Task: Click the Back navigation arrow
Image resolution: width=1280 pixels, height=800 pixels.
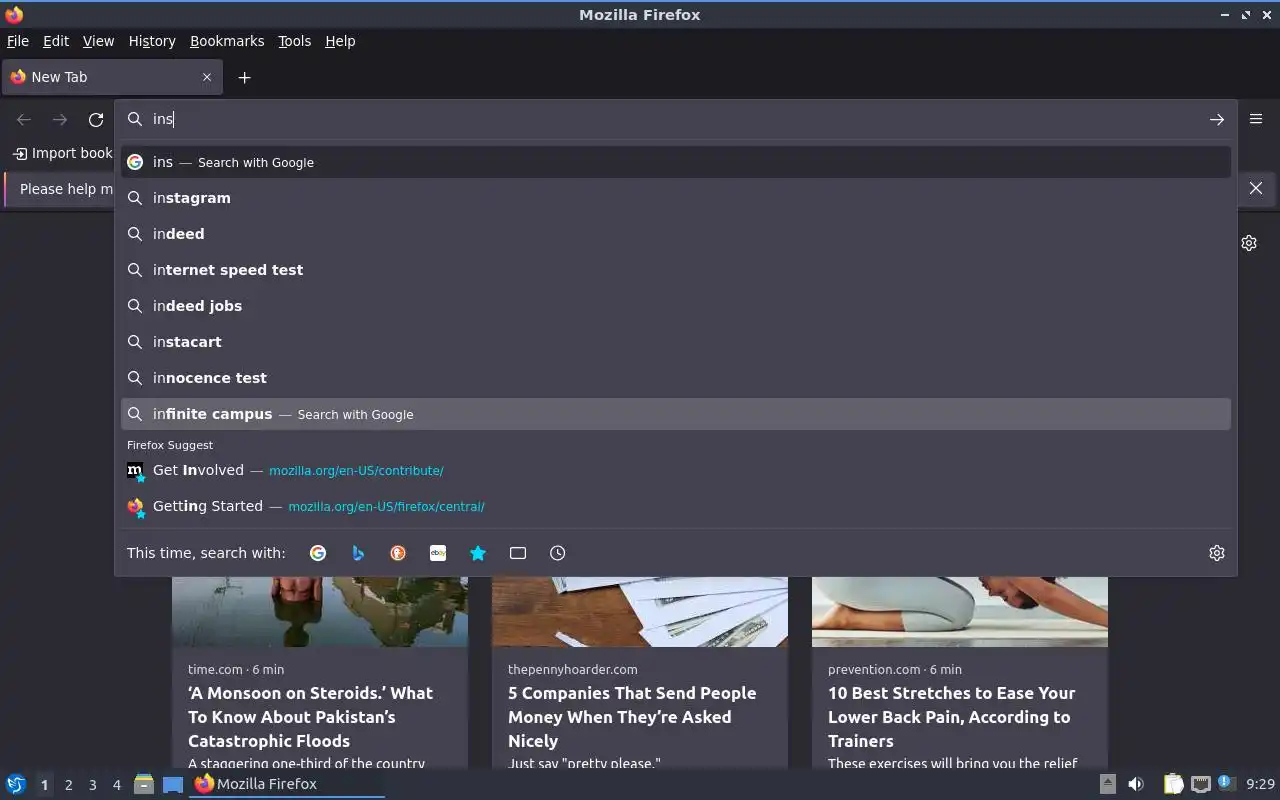Action: tap(24, 120)
